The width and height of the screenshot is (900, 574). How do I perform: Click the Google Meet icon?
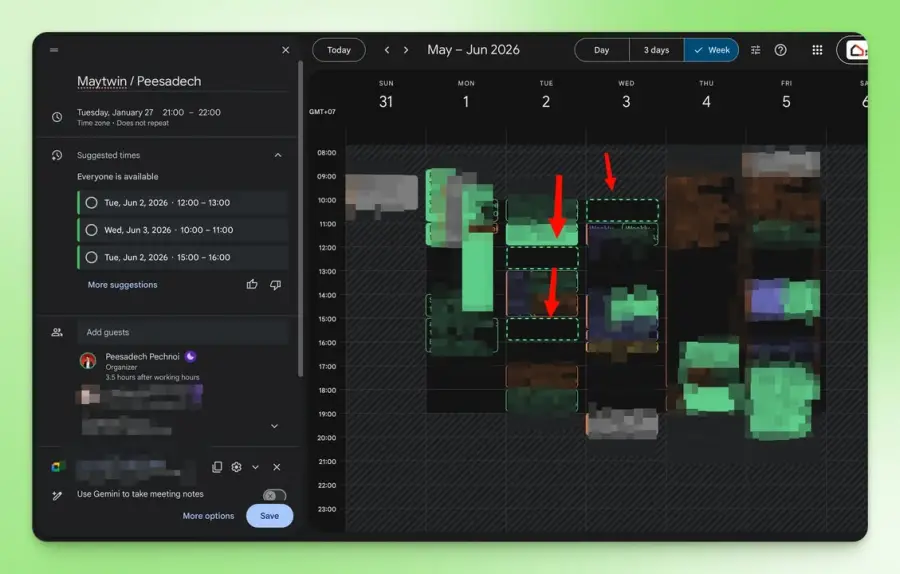[x=57, y=467]
